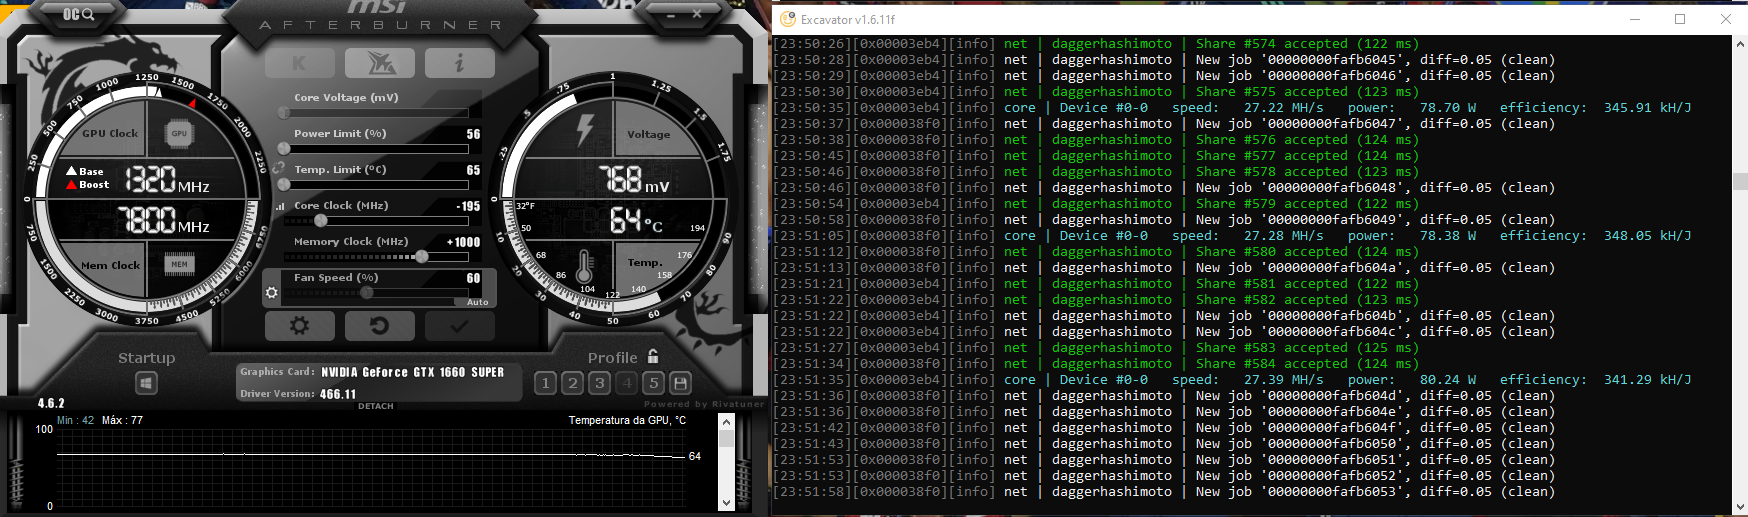This screenshot has width=1748, height=517.
Task: Adjust the Fan Speed slider handle
Action: click(367, 293)
